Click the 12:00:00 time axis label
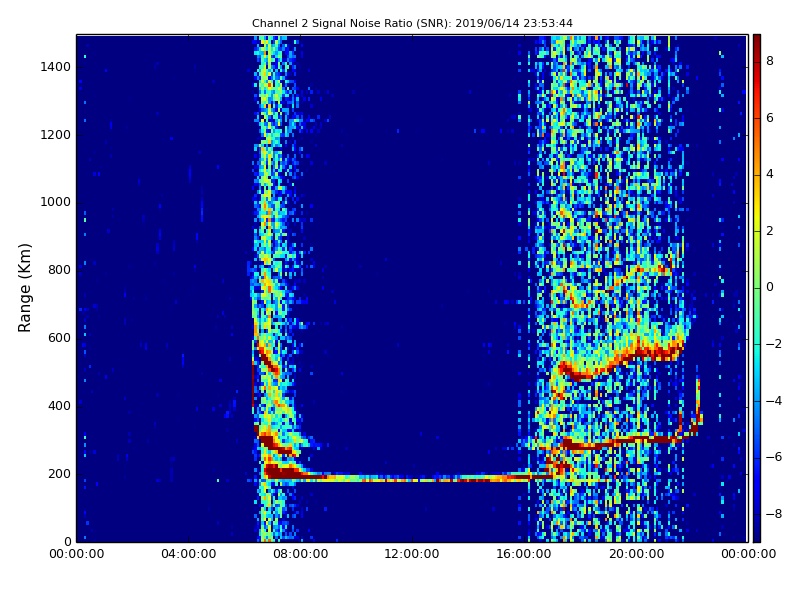Image resolution: width=800 pixels, height=600 pixels. coord(412,554)
